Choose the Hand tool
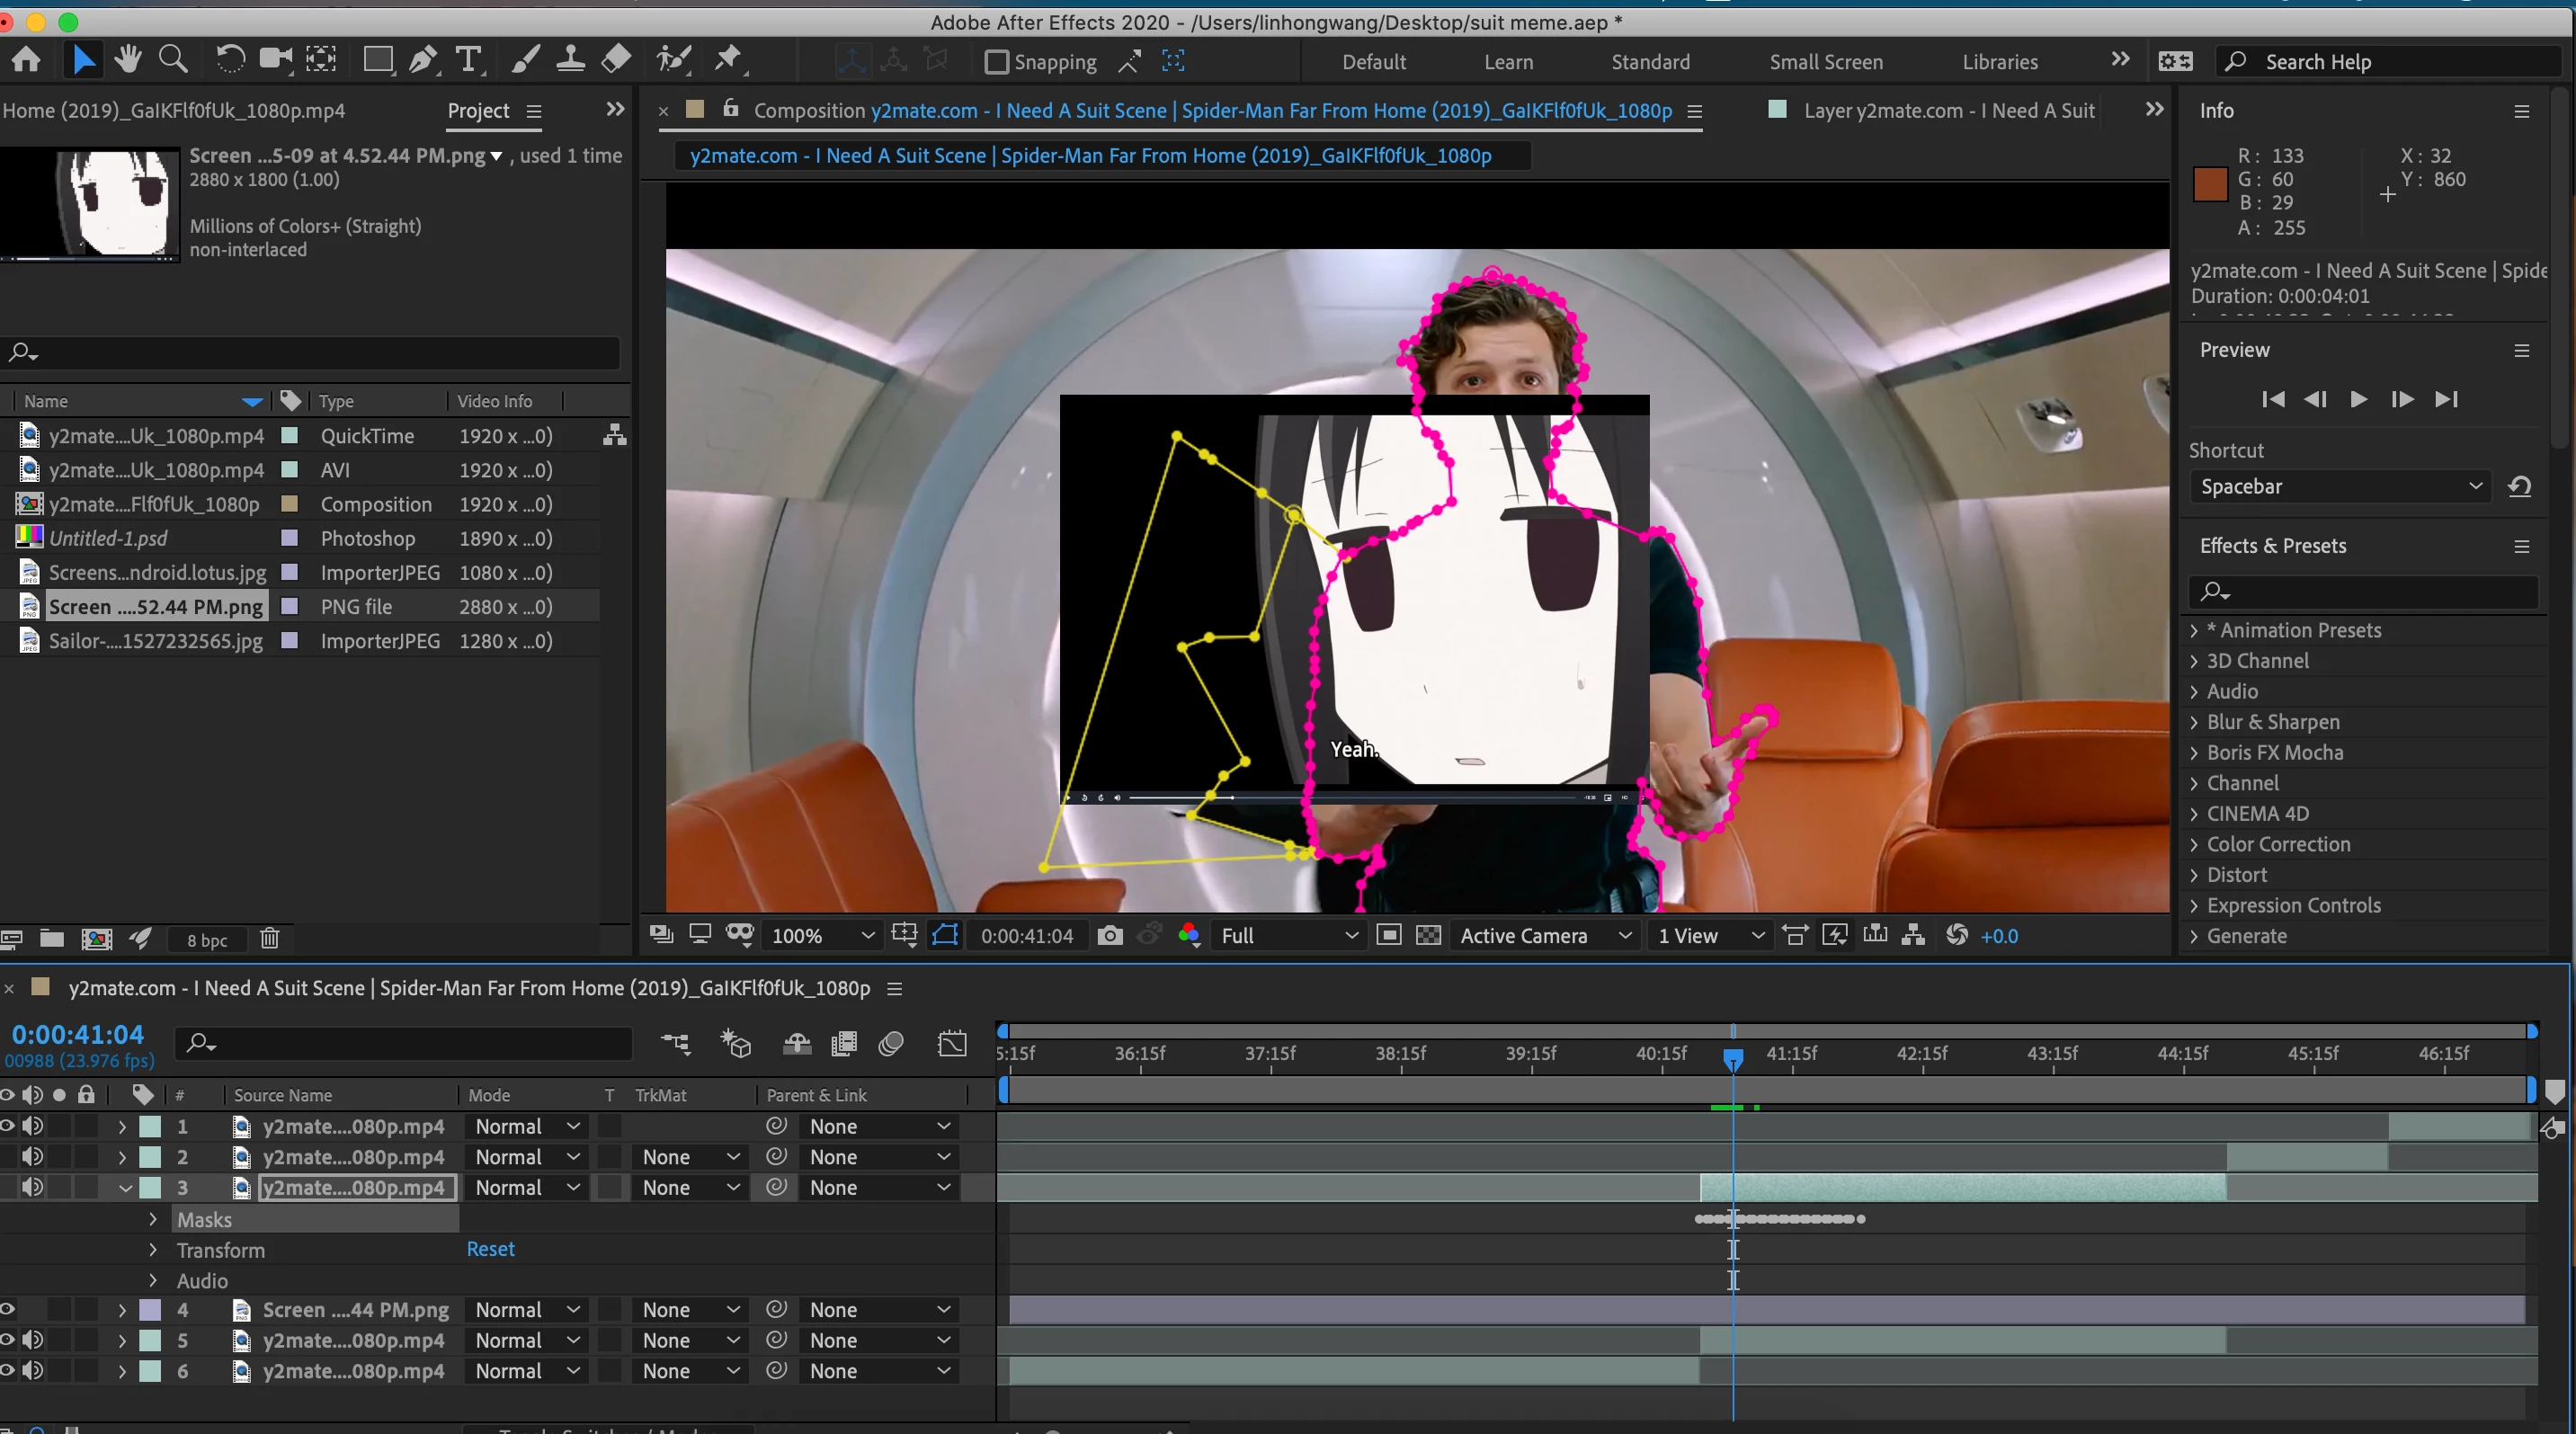 pyautogui.click(x=127, y=61)
